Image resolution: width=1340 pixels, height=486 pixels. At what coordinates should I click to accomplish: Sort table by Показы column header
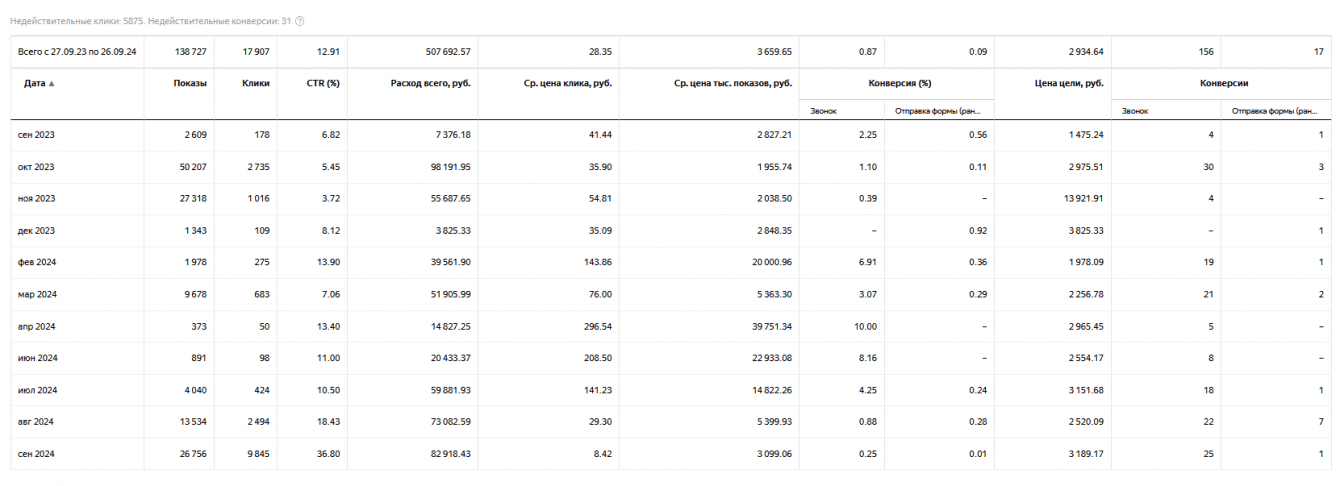pyautogui.click(x=190, y=83)
